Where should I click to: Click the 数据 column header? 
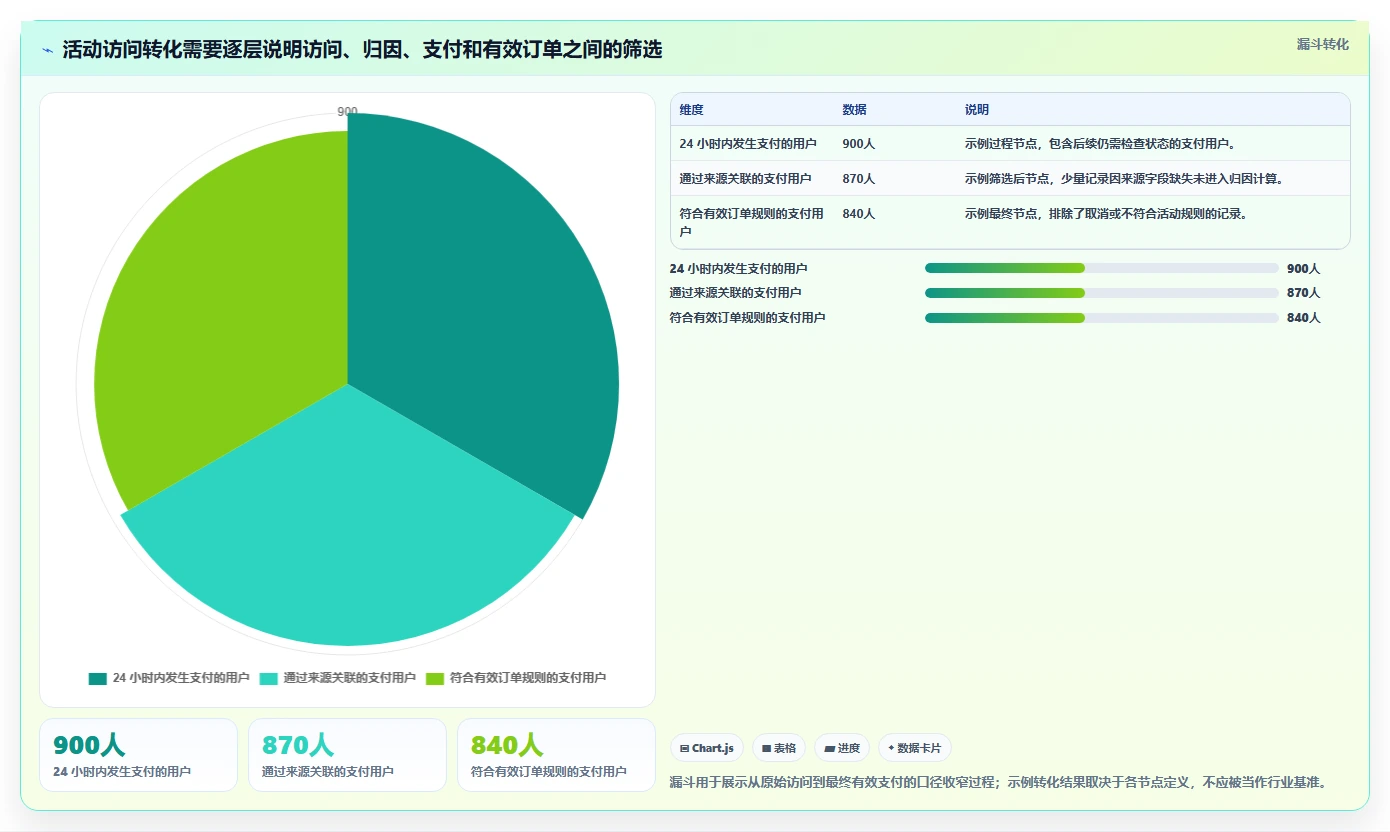click(x=854, y=110)
